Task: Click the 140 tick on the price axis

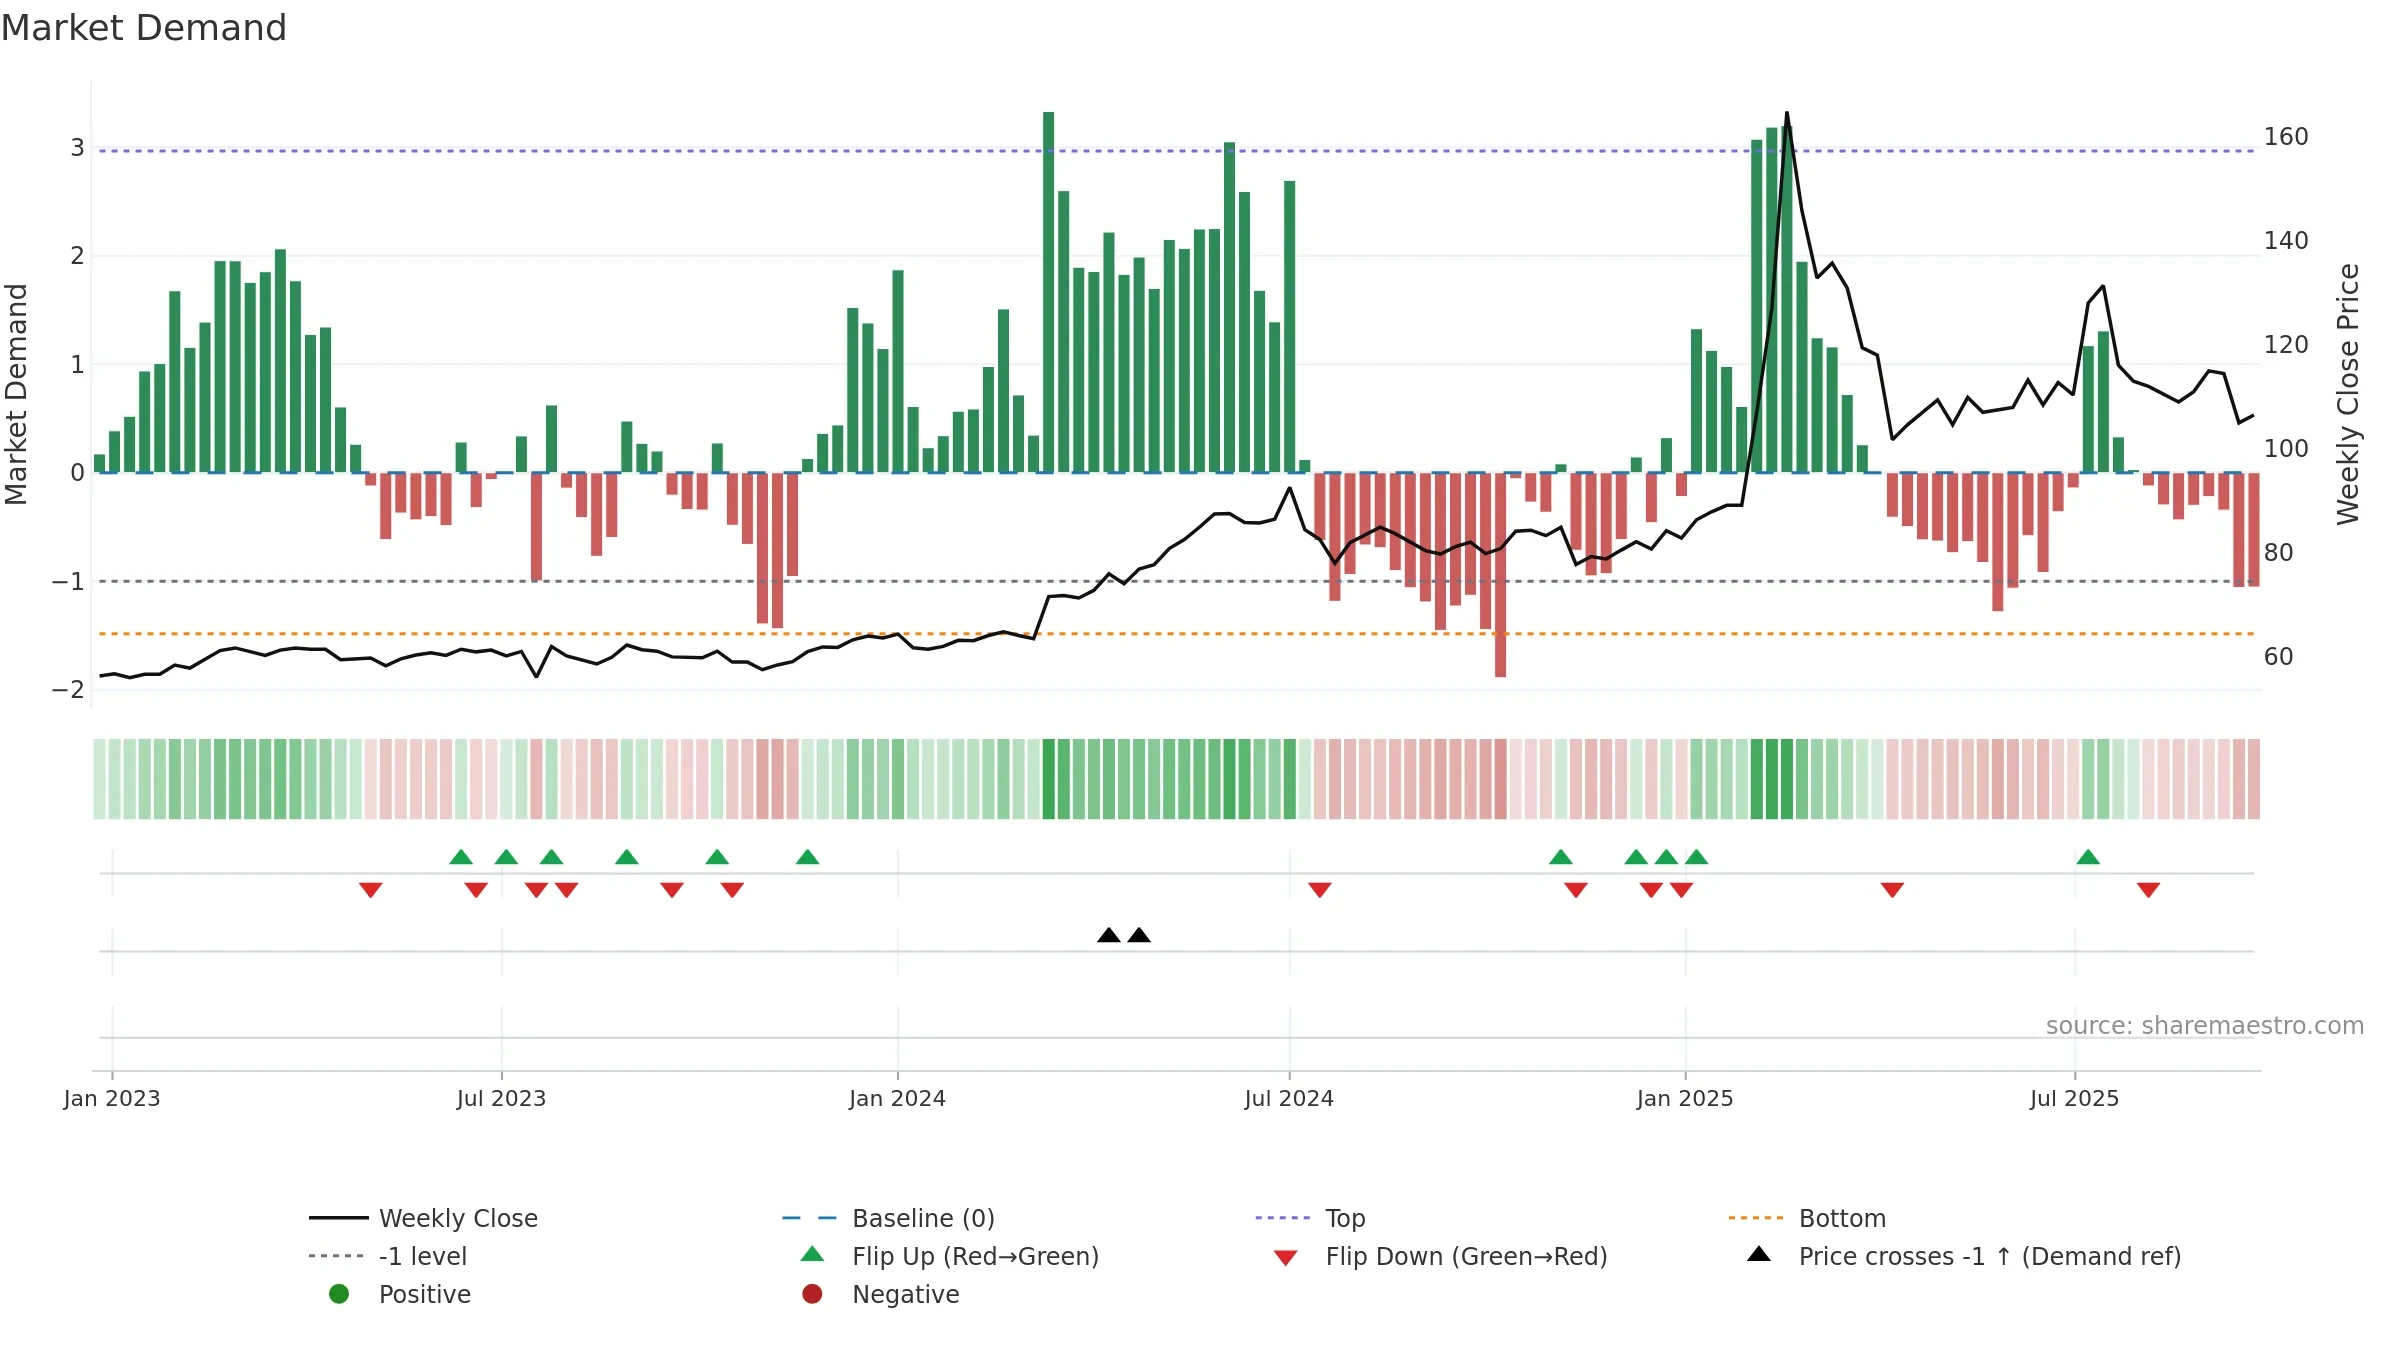Action: pos(2286,241)
